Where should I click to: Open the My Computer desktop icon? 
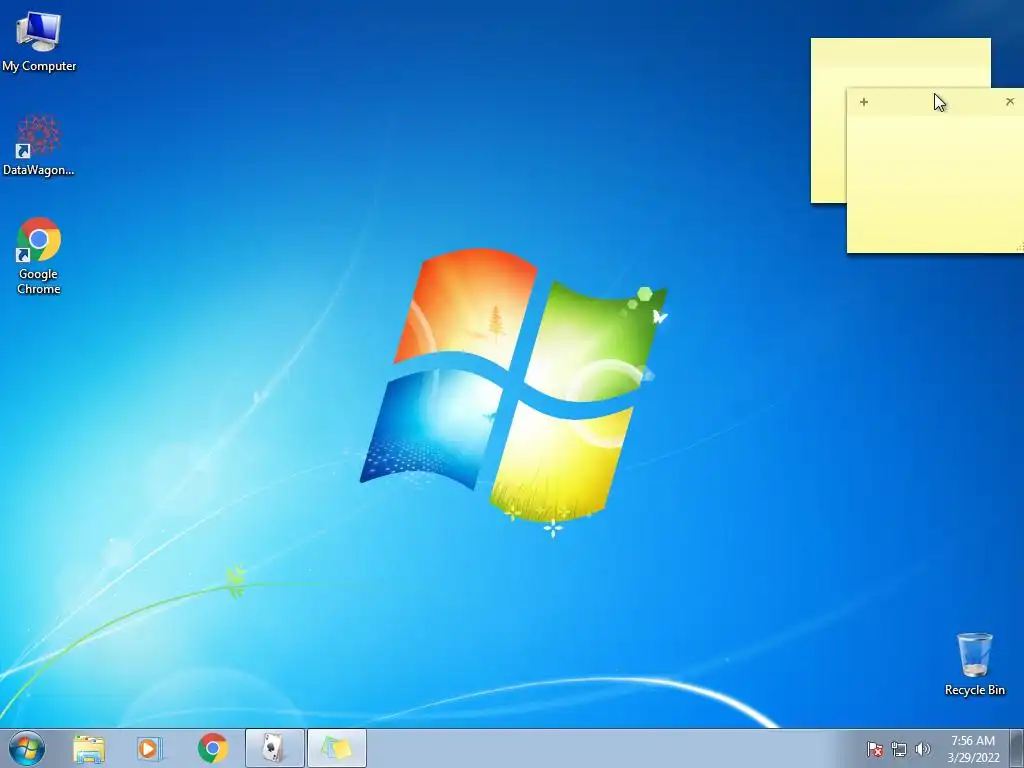(39, 41)
